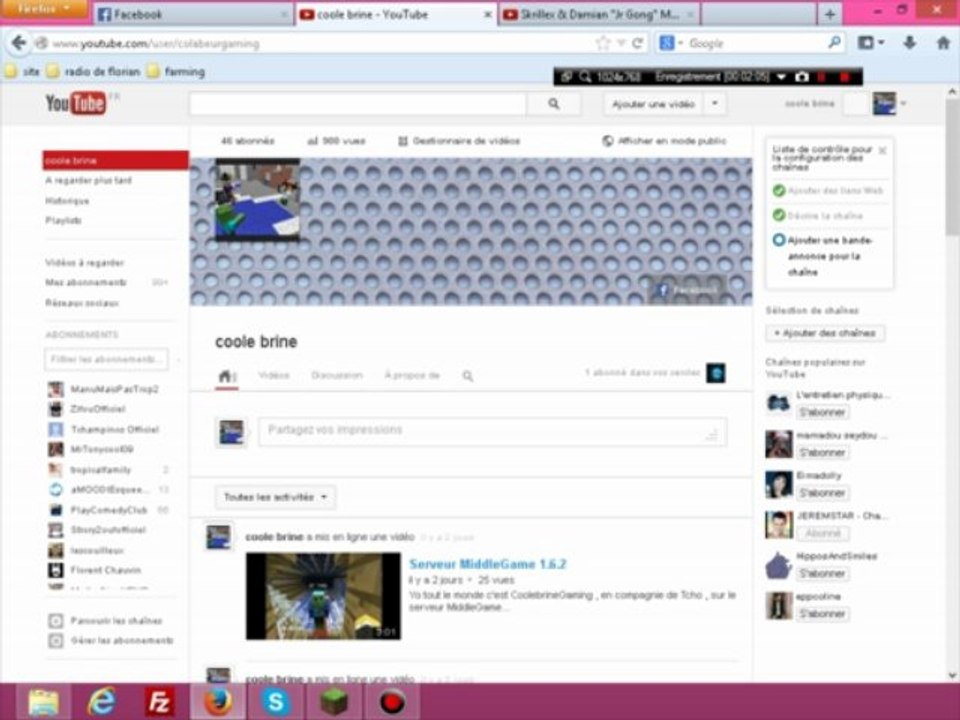
Task: Open the recorder dropdown arrow next to Enregistrement
Action: (781, 77)
